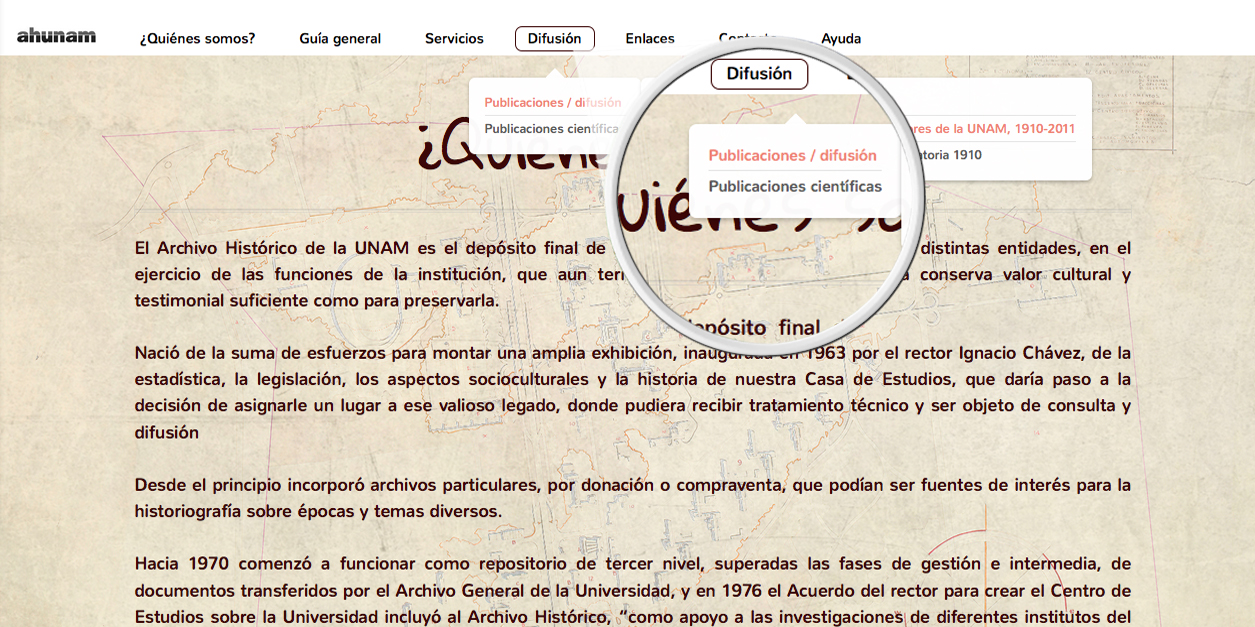Screen dimensions: 1255x627
Task: Click the unmagnified Difusión item in the navigation bar
Action: coord(555,38)
